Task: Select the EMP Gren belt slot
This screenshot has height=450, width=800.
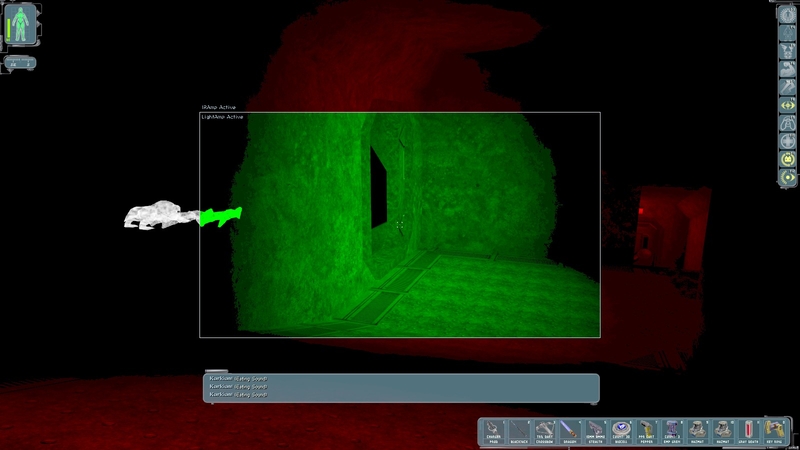Action: click(x=671, y=432)
